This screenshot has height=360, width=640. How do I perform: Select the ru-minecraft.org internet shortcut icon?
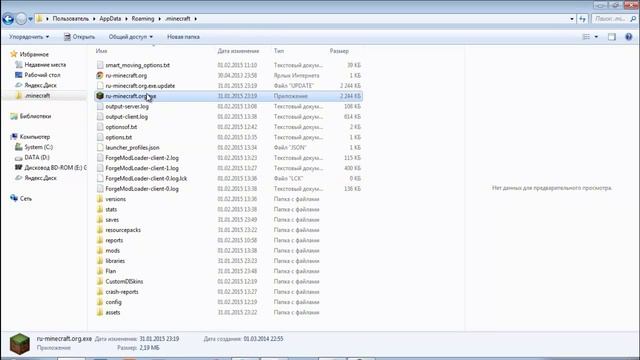[x=100, y=75]
